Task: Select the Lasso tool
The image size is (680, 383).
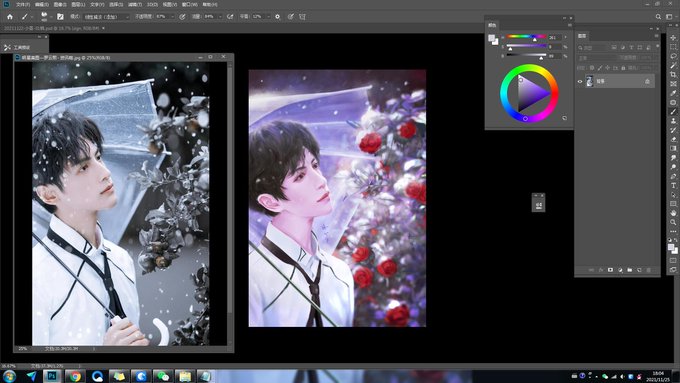Action: [x=673, y=56]
